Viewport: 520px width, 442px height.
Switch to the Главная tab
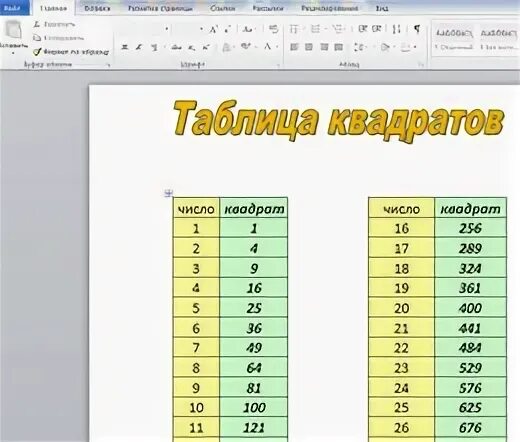[53, 8]
